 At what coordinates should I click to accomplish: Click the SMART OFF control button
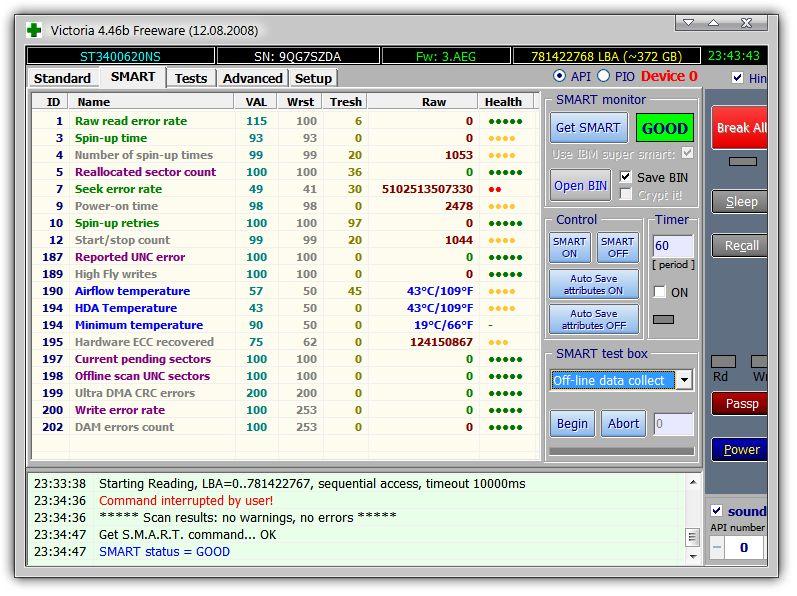pos(617,248)
